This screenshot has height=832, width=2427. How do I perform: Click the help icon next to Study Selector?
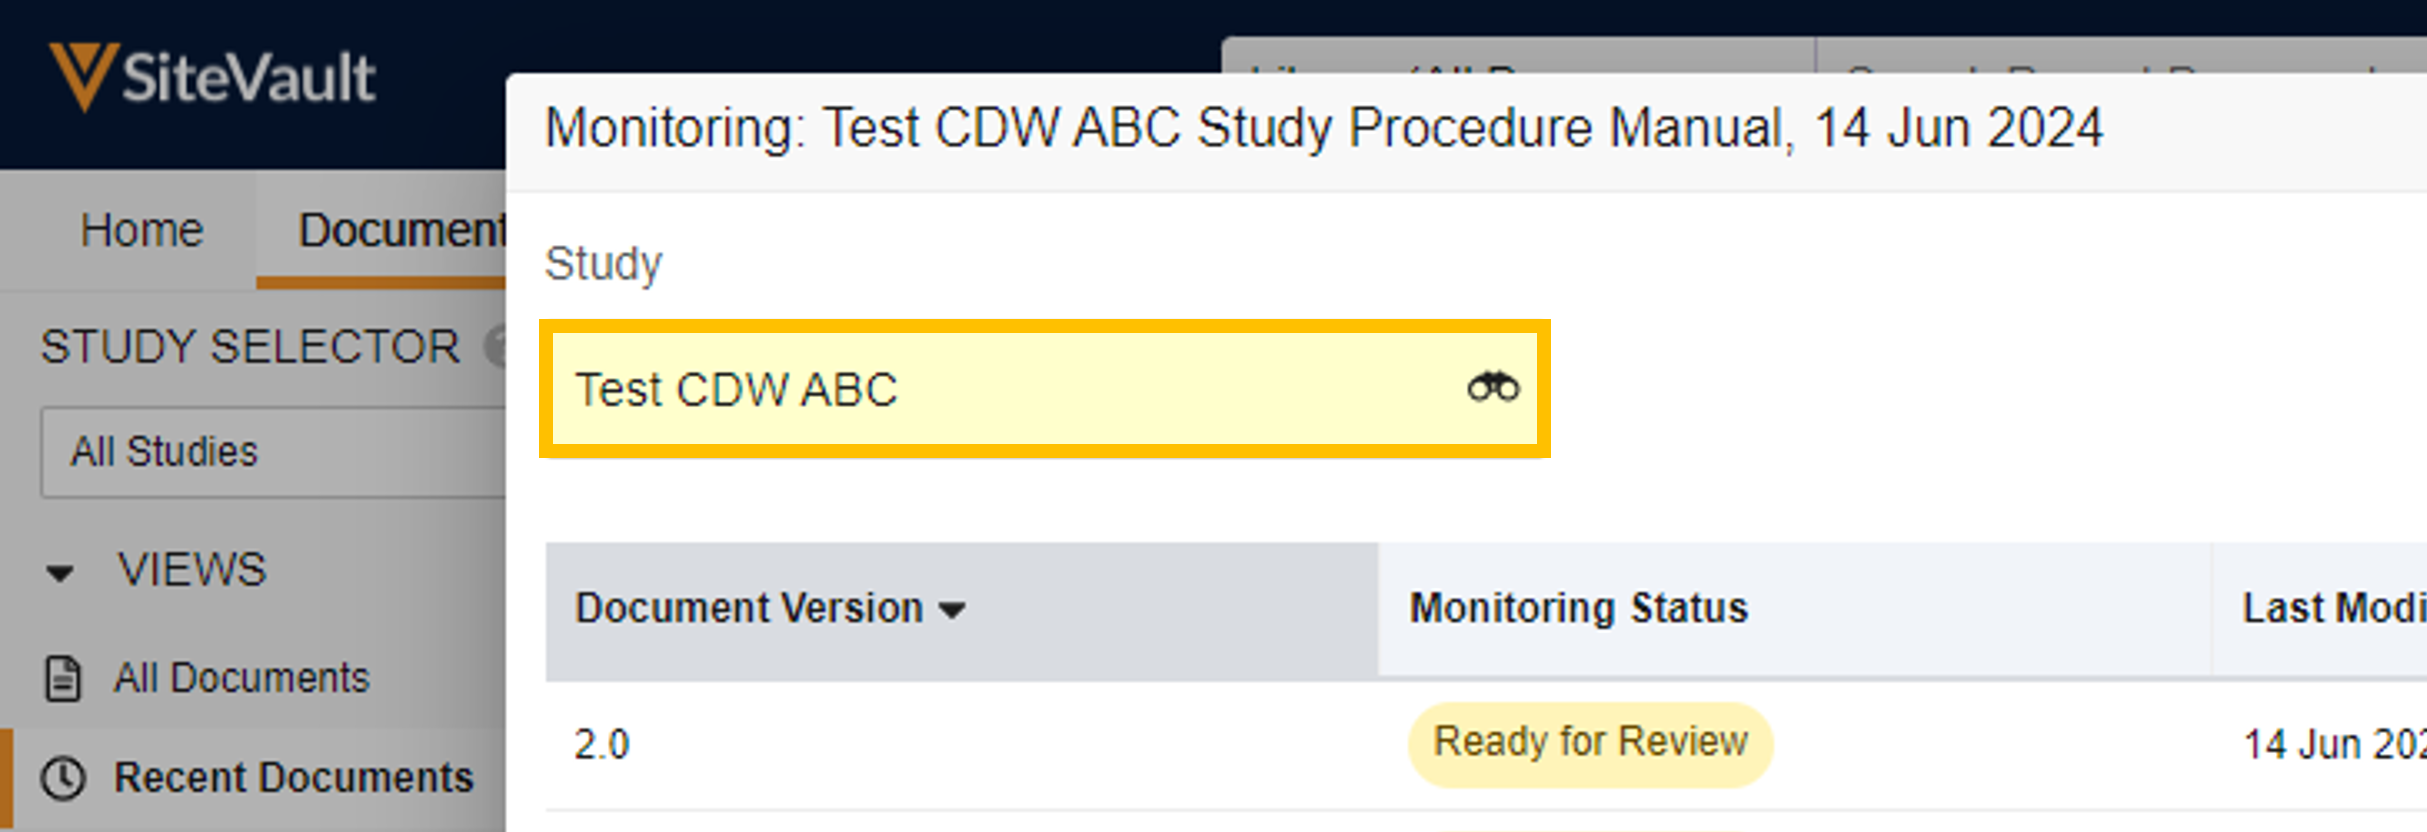pos(497,347)
